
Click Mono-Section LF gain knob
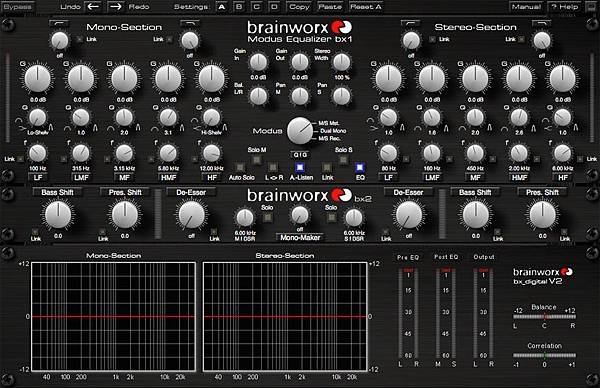[x=38, y=78]
